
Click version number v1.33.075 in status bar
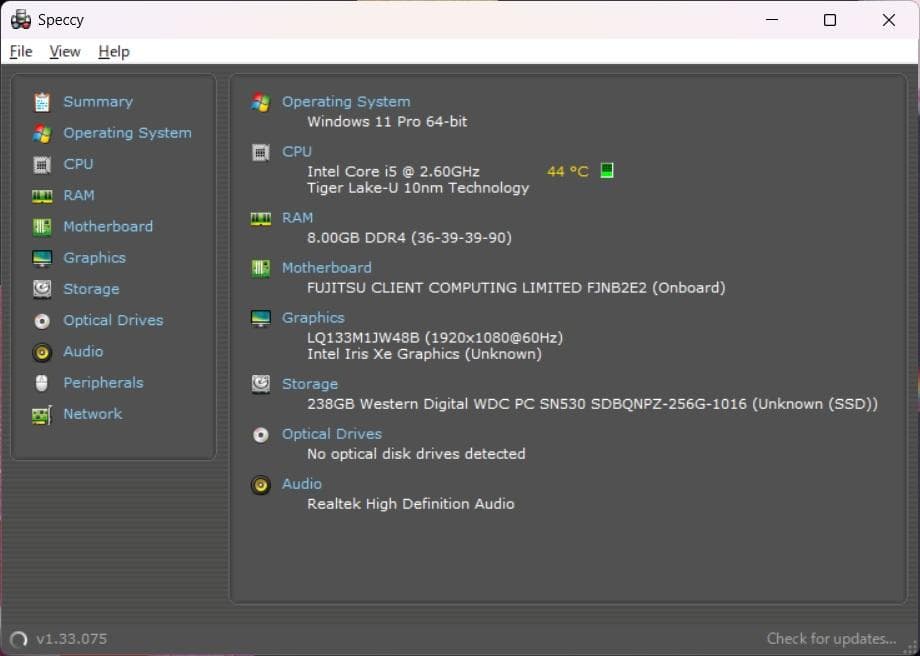(72, 639)
